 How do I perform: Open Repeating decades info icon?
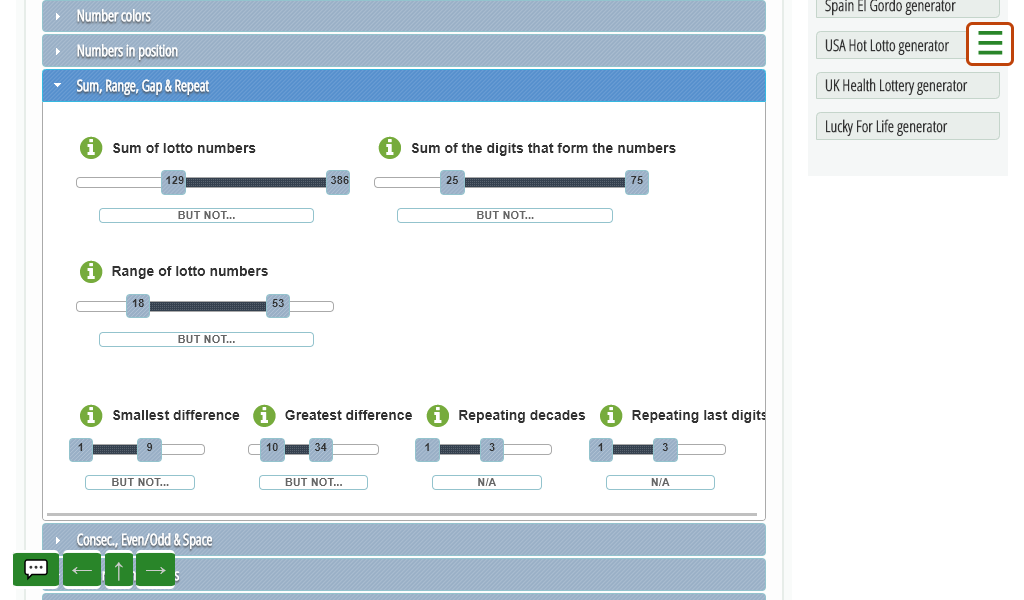click(x=438, y=415)
